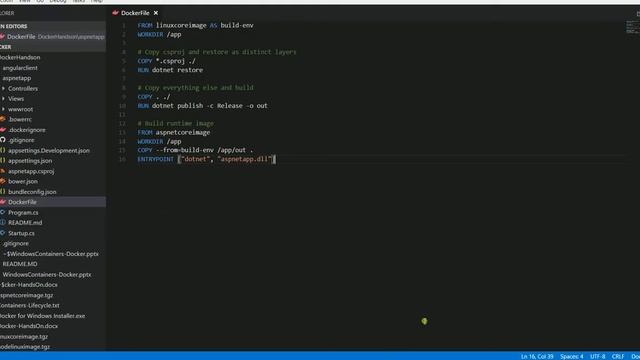The height and width of the screenshot is (360, 640).
Task: Click the braces icon beside appsettings.Development.json
Action: (x=2, y=150)
